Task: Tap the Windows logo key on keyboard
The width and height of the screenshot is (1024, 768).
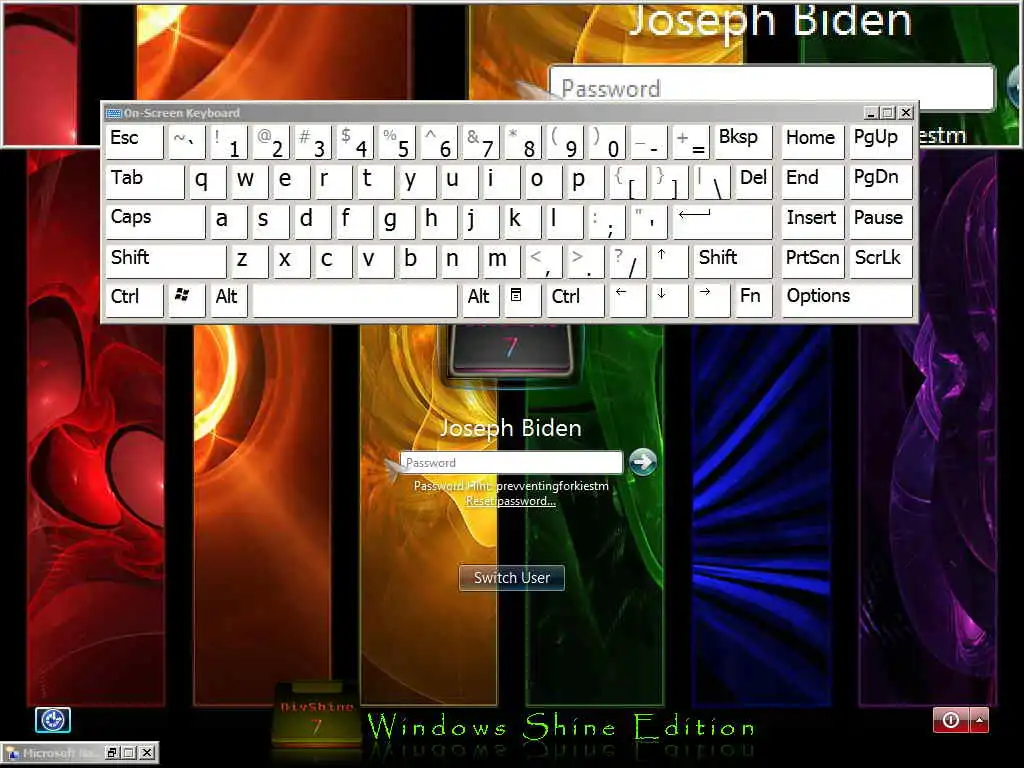Action: [186, 299]
